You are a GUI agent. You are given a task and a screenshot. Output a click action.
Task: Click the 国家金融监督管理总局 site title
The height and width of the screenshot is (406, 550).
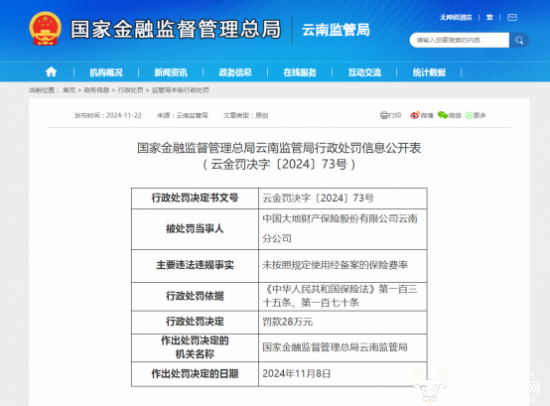coord(176,29)
